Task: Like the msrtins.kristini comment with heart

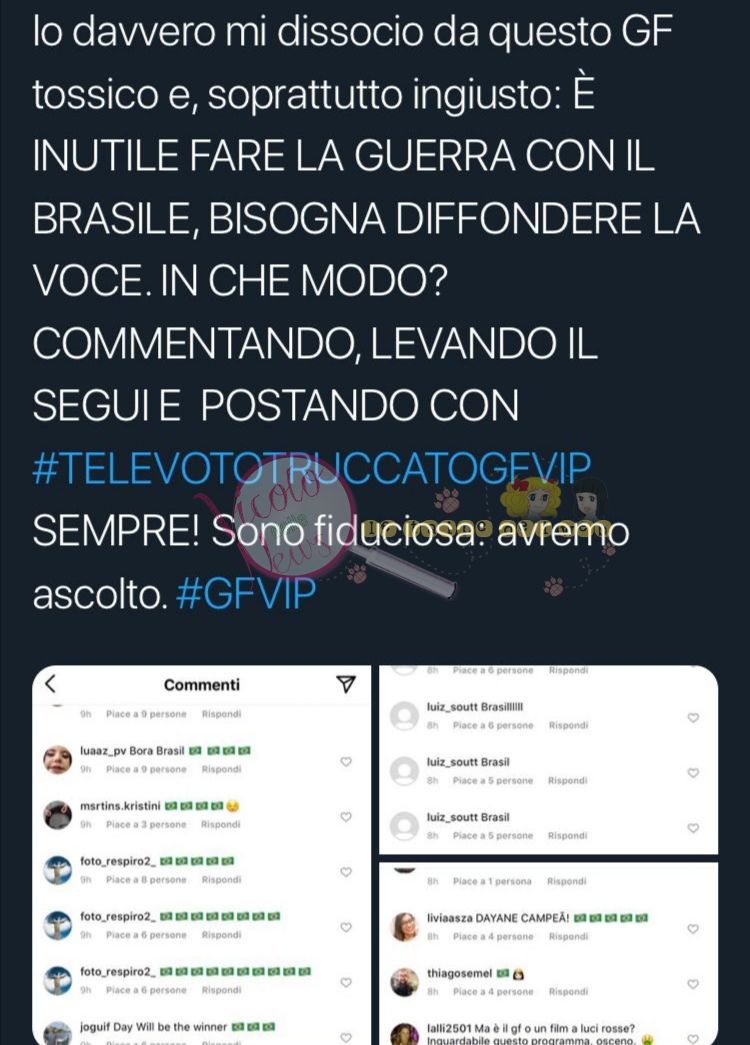Action: click(x=345, y=816)
